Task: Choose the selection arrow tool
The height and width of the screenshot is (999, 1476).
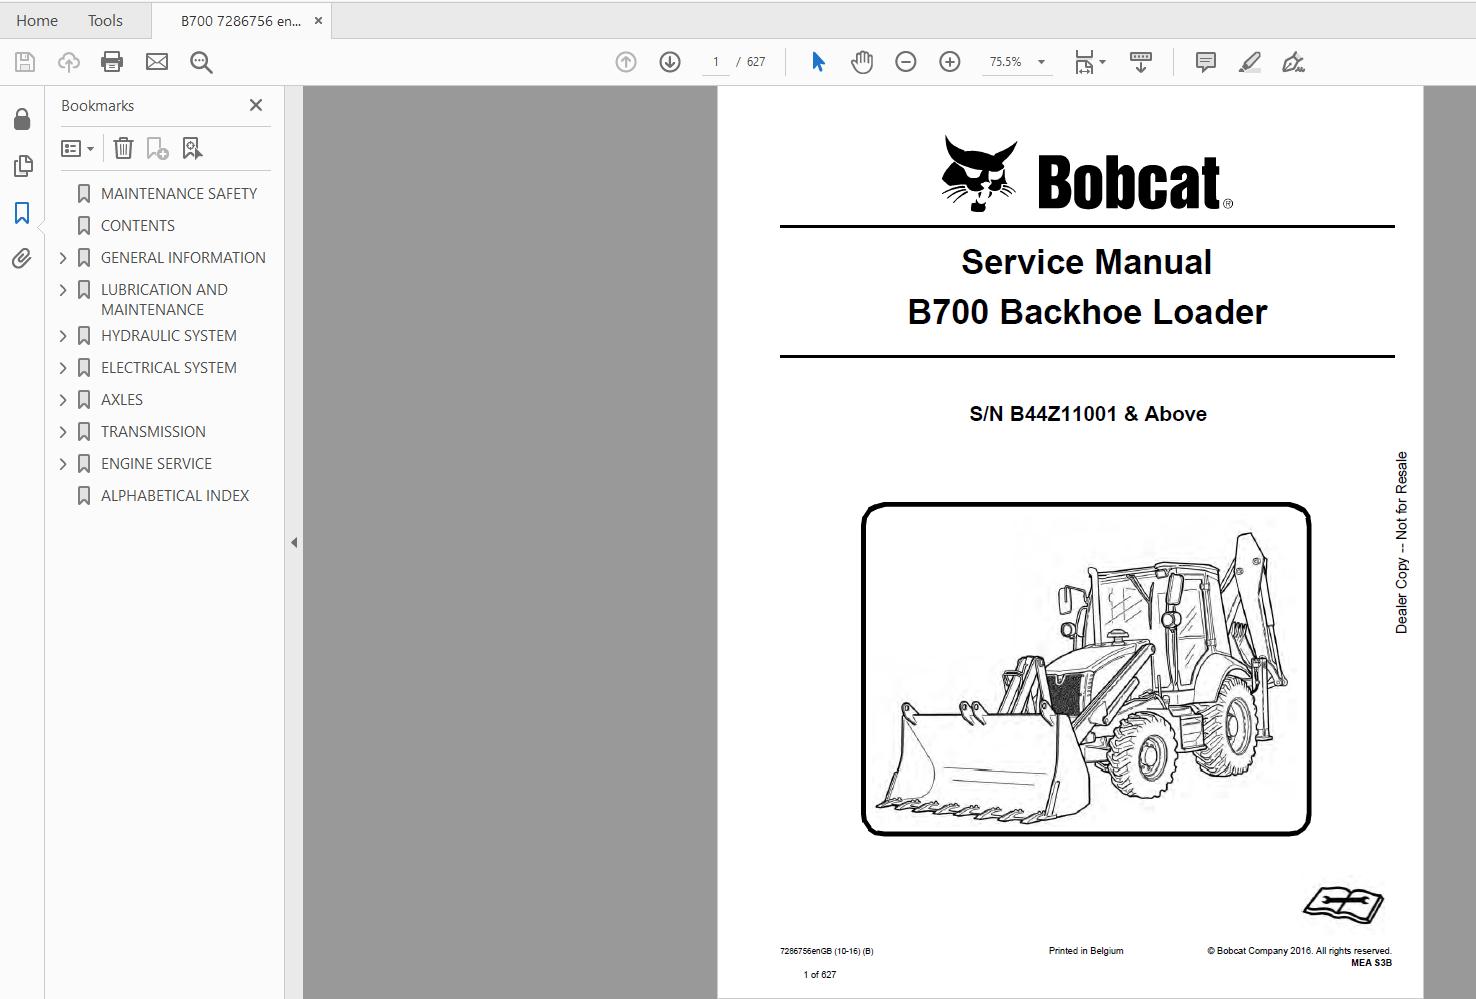Action: click(818, 62)
